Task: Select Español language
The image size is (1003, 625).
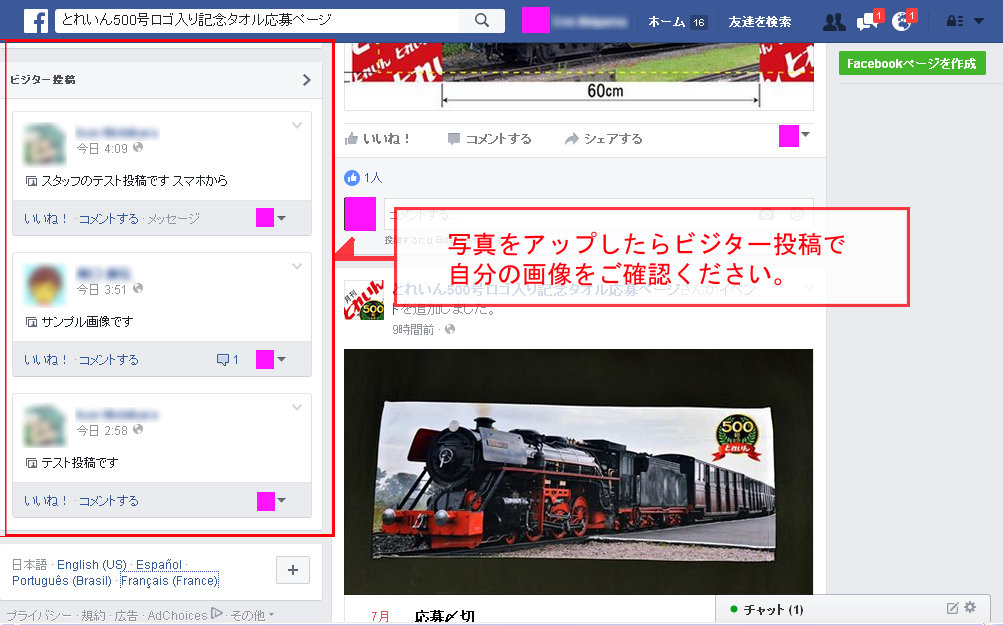Action: (159, 565)
